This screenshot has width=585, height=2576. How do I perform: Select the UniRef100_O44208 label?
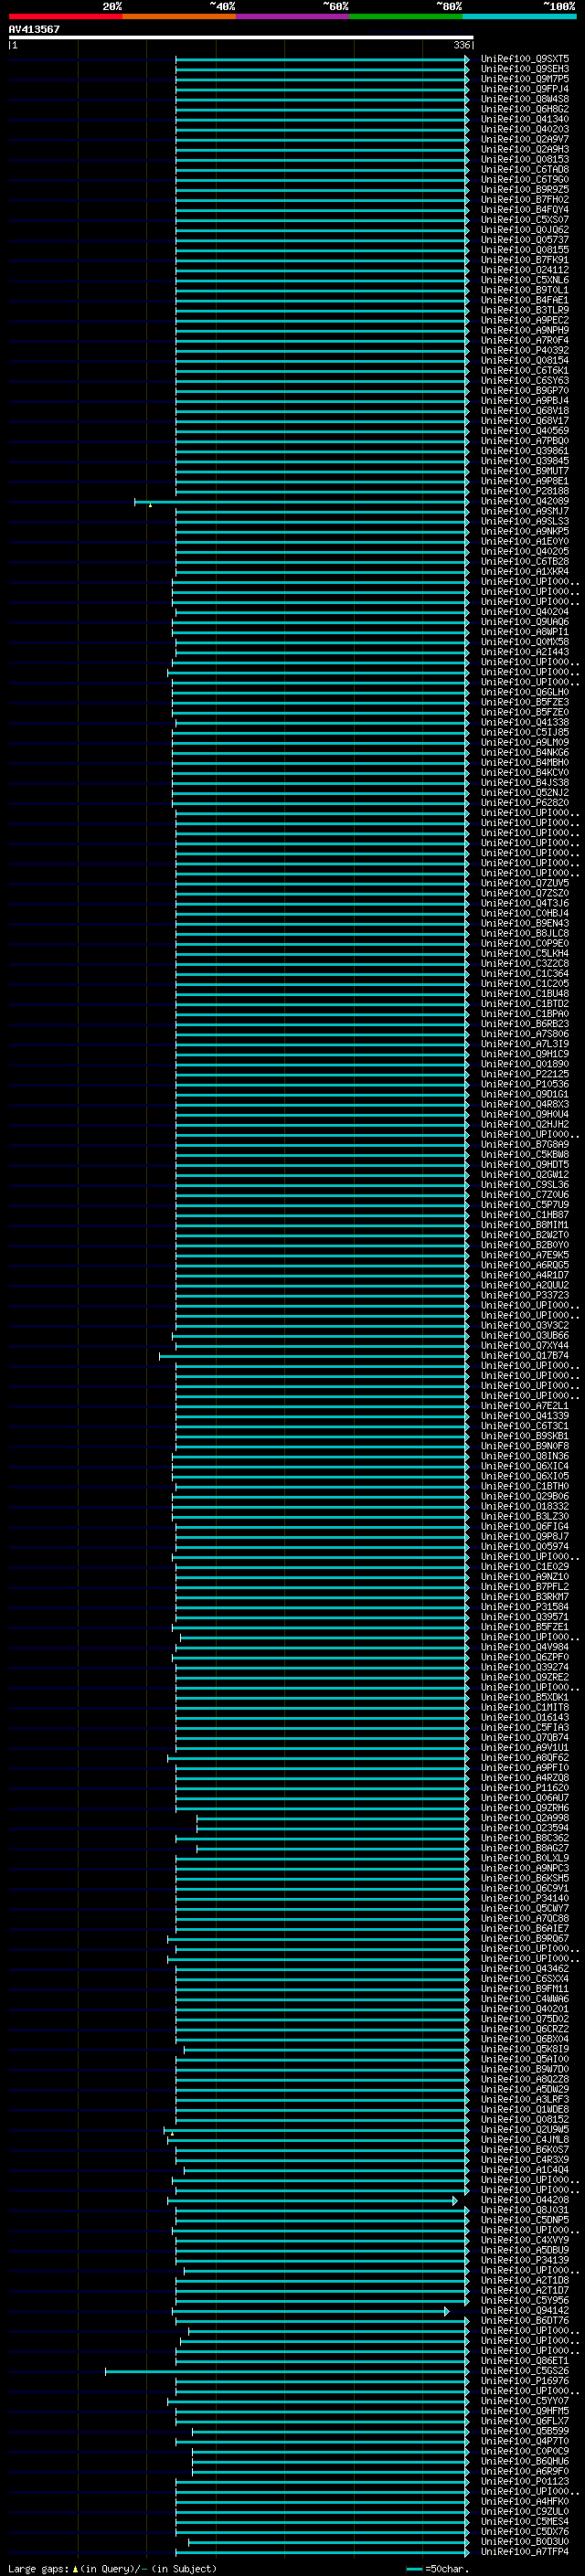[x=524, y=2200]
